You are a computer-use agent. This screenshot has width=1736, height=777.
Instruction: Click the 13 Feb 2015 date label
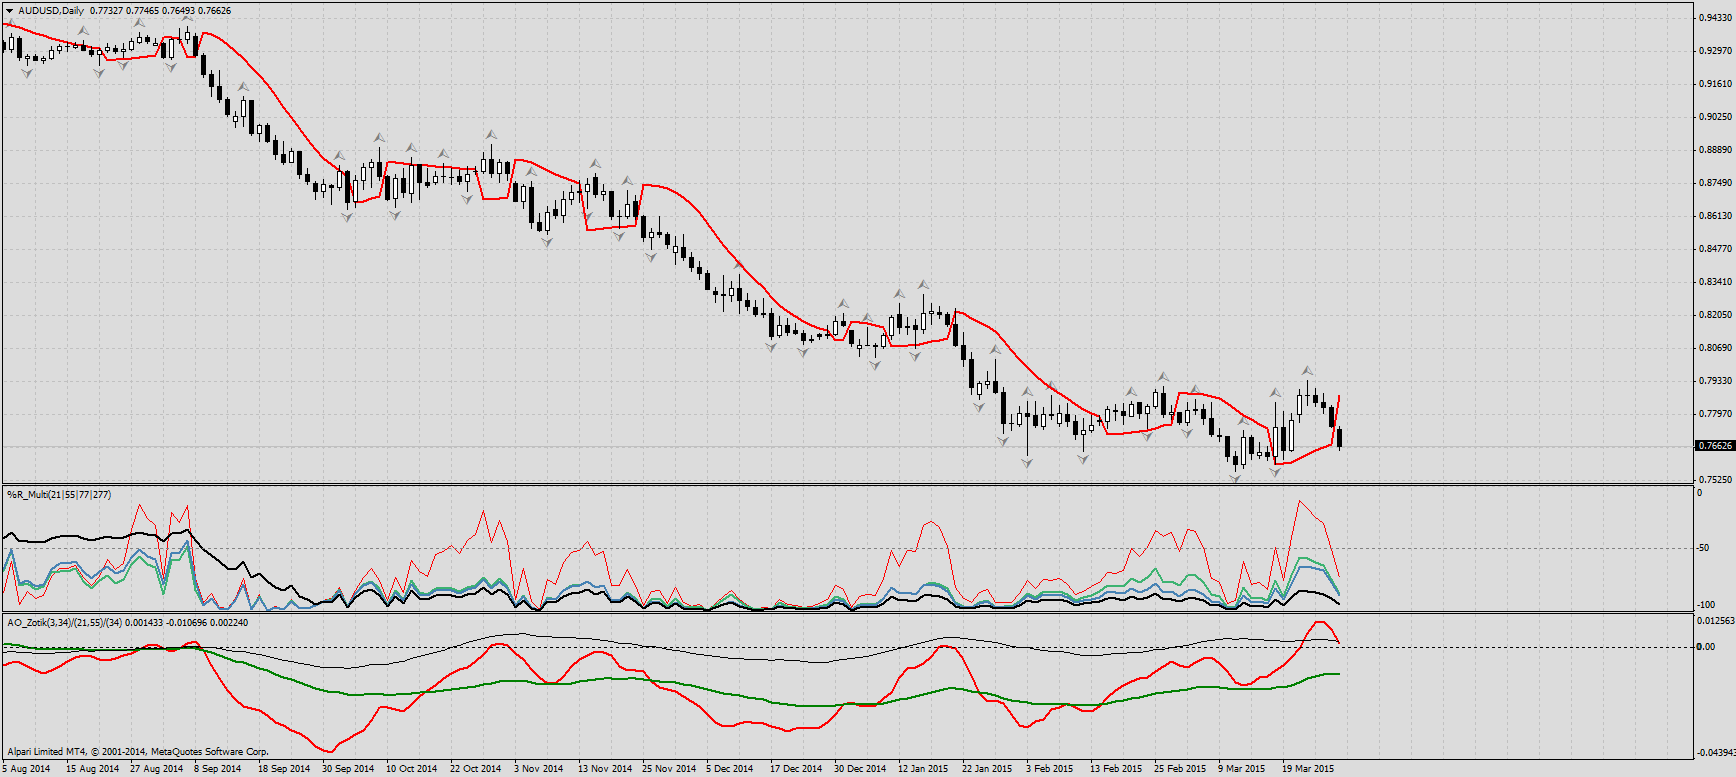pyautogui.click(x=1116, y=769)
